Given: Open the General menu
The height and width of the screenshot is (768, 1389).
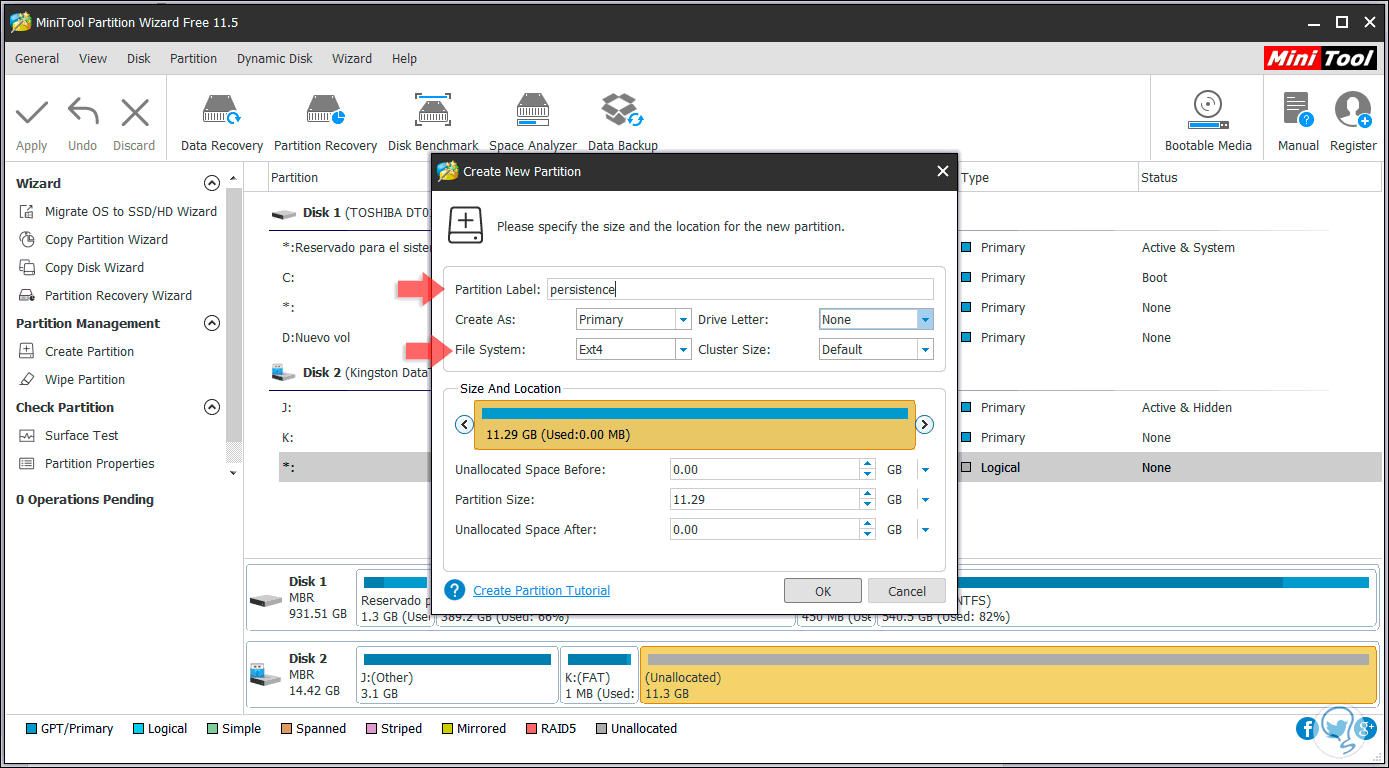Looking at the screenshot, I should [x=37, y=58].
